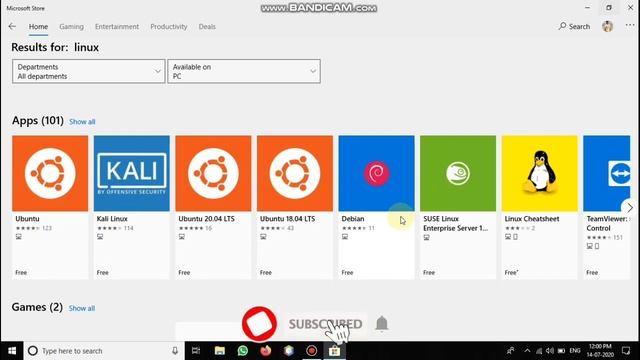Click the Ubuntu 18.04 LTS title text
This screenshot has height=360, width=640.
(287, 219)
